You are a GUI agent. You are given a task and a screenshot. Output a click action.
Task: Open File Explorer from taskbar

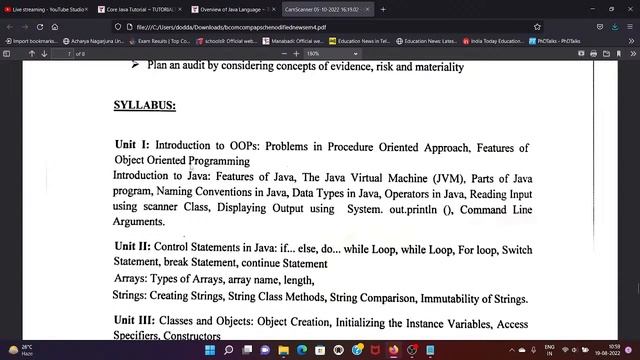click(284, 350)
